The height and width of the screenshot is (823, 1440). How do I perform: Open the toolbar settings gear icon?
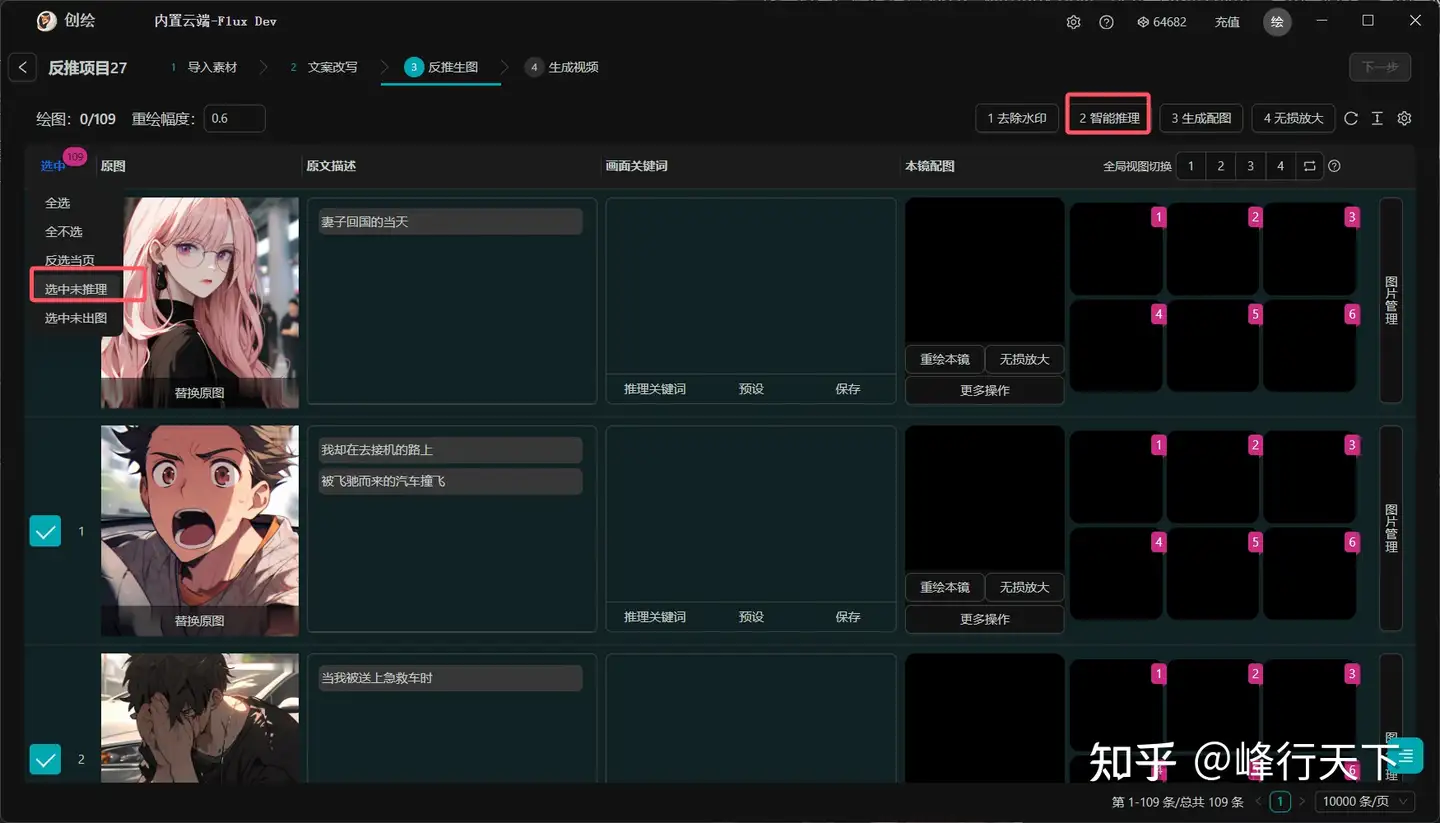[1404, 118]
